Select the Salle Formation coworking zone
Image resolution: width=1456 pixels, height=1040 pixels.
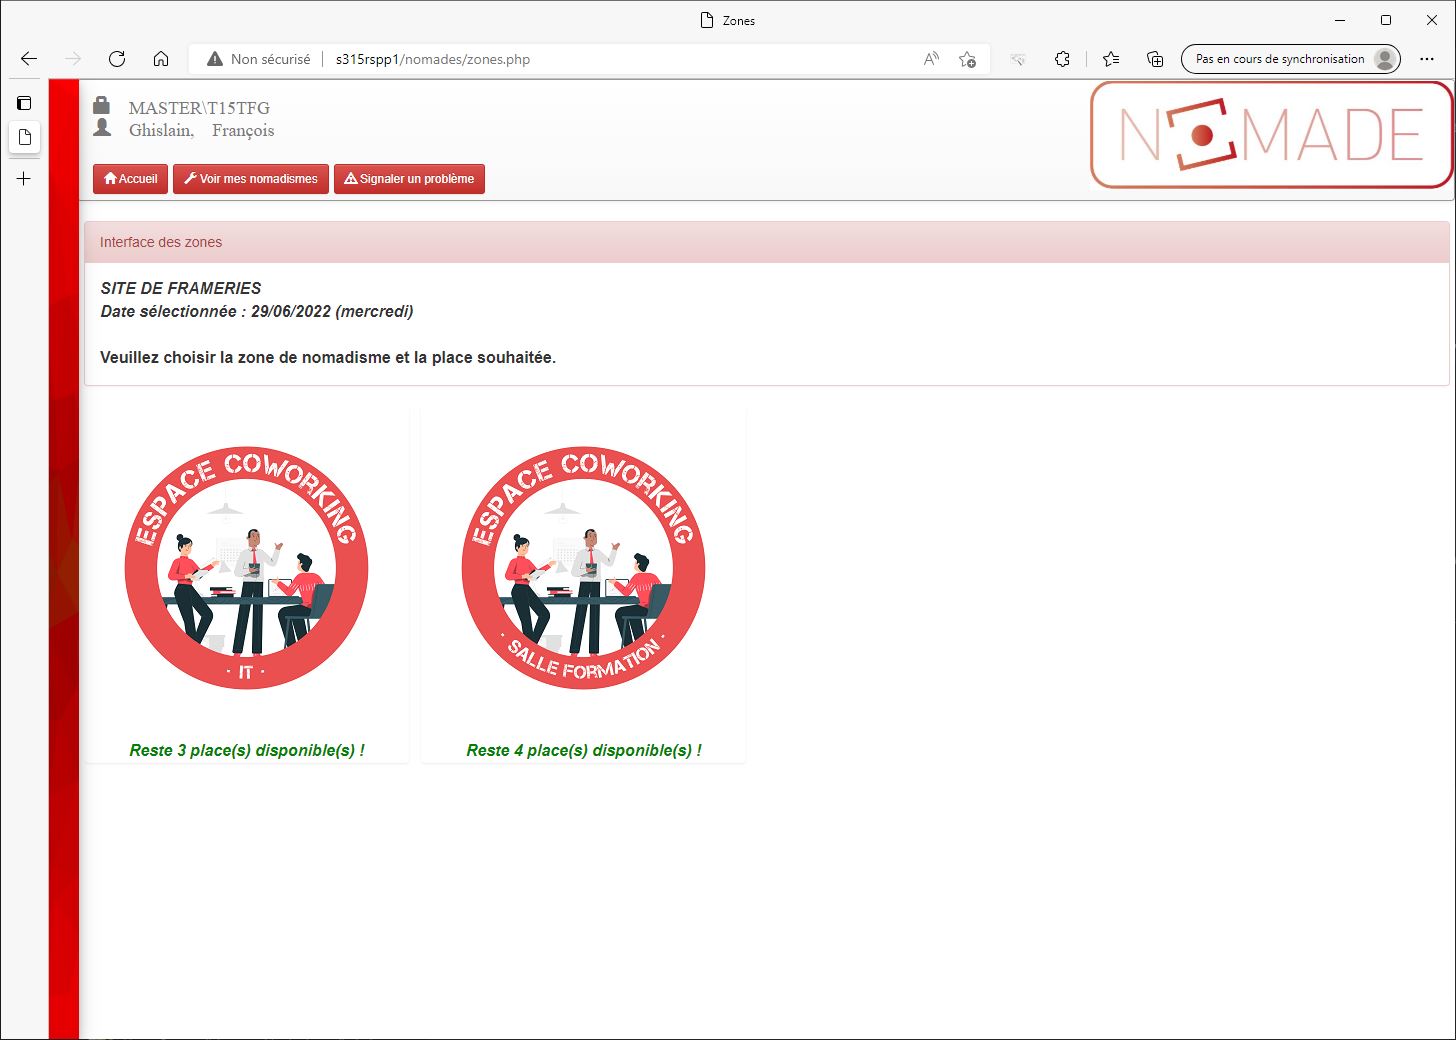(x=583, y=568)
